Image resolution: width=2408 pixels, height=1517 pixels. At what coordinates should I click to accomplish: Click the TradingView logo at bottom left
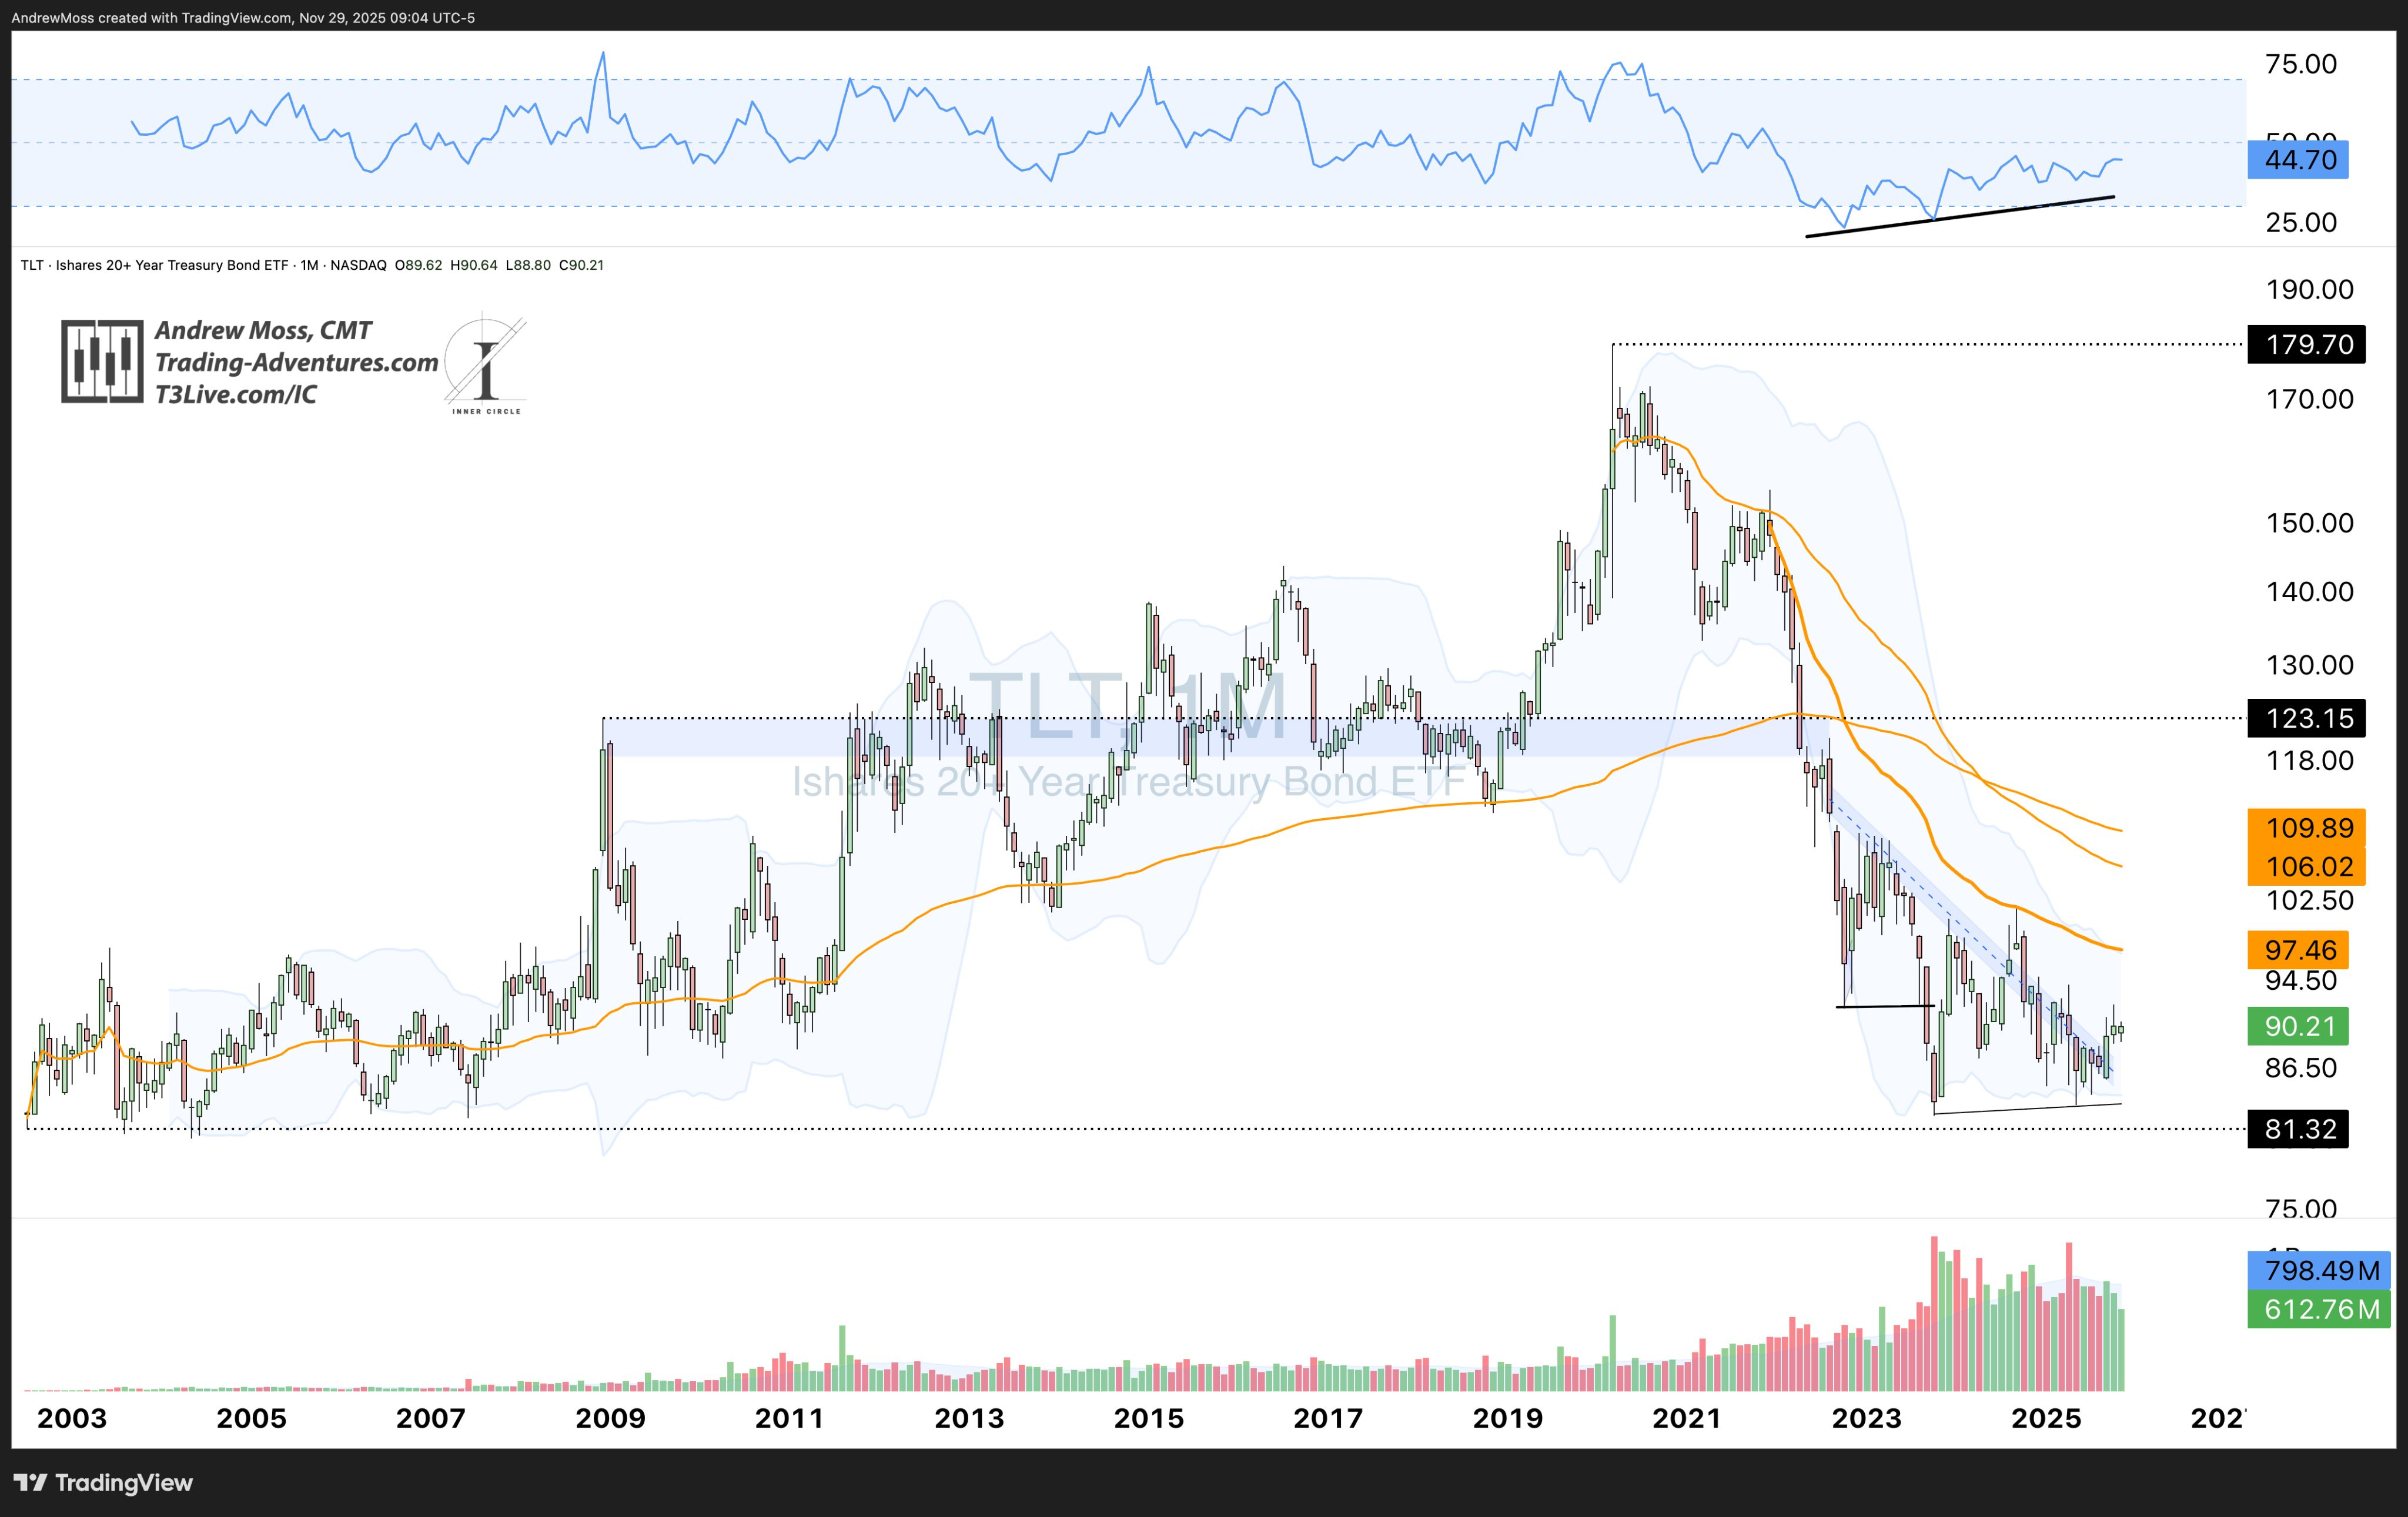103,1482
